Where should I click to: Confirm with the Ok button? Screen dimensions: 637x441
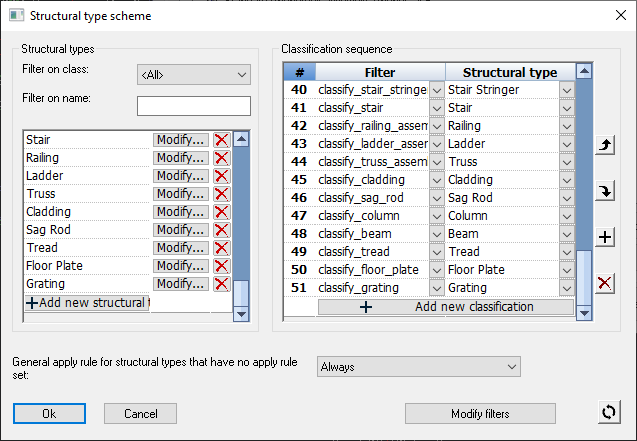pyautogui.click(x=49, y=413)
